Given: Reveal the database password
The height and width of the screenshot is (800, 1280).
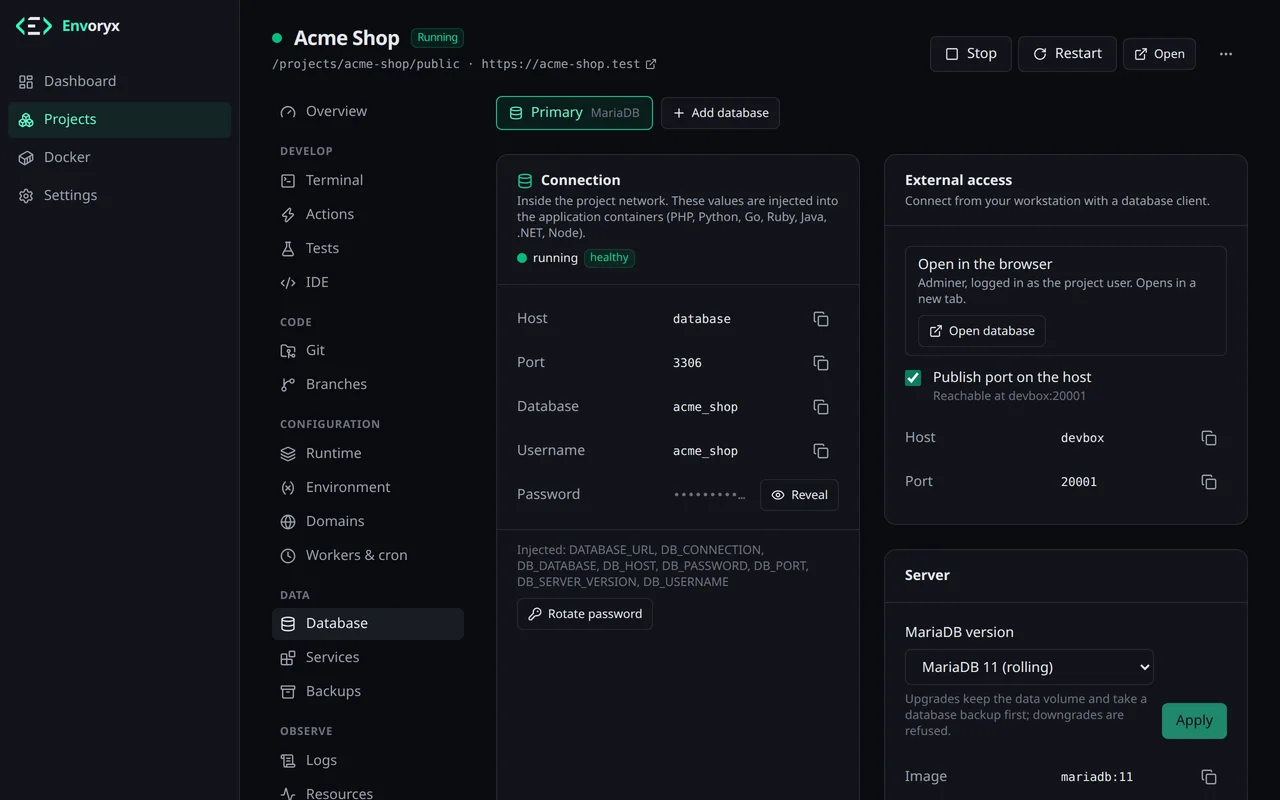Looking at the screenshot, I should point(799,495).
